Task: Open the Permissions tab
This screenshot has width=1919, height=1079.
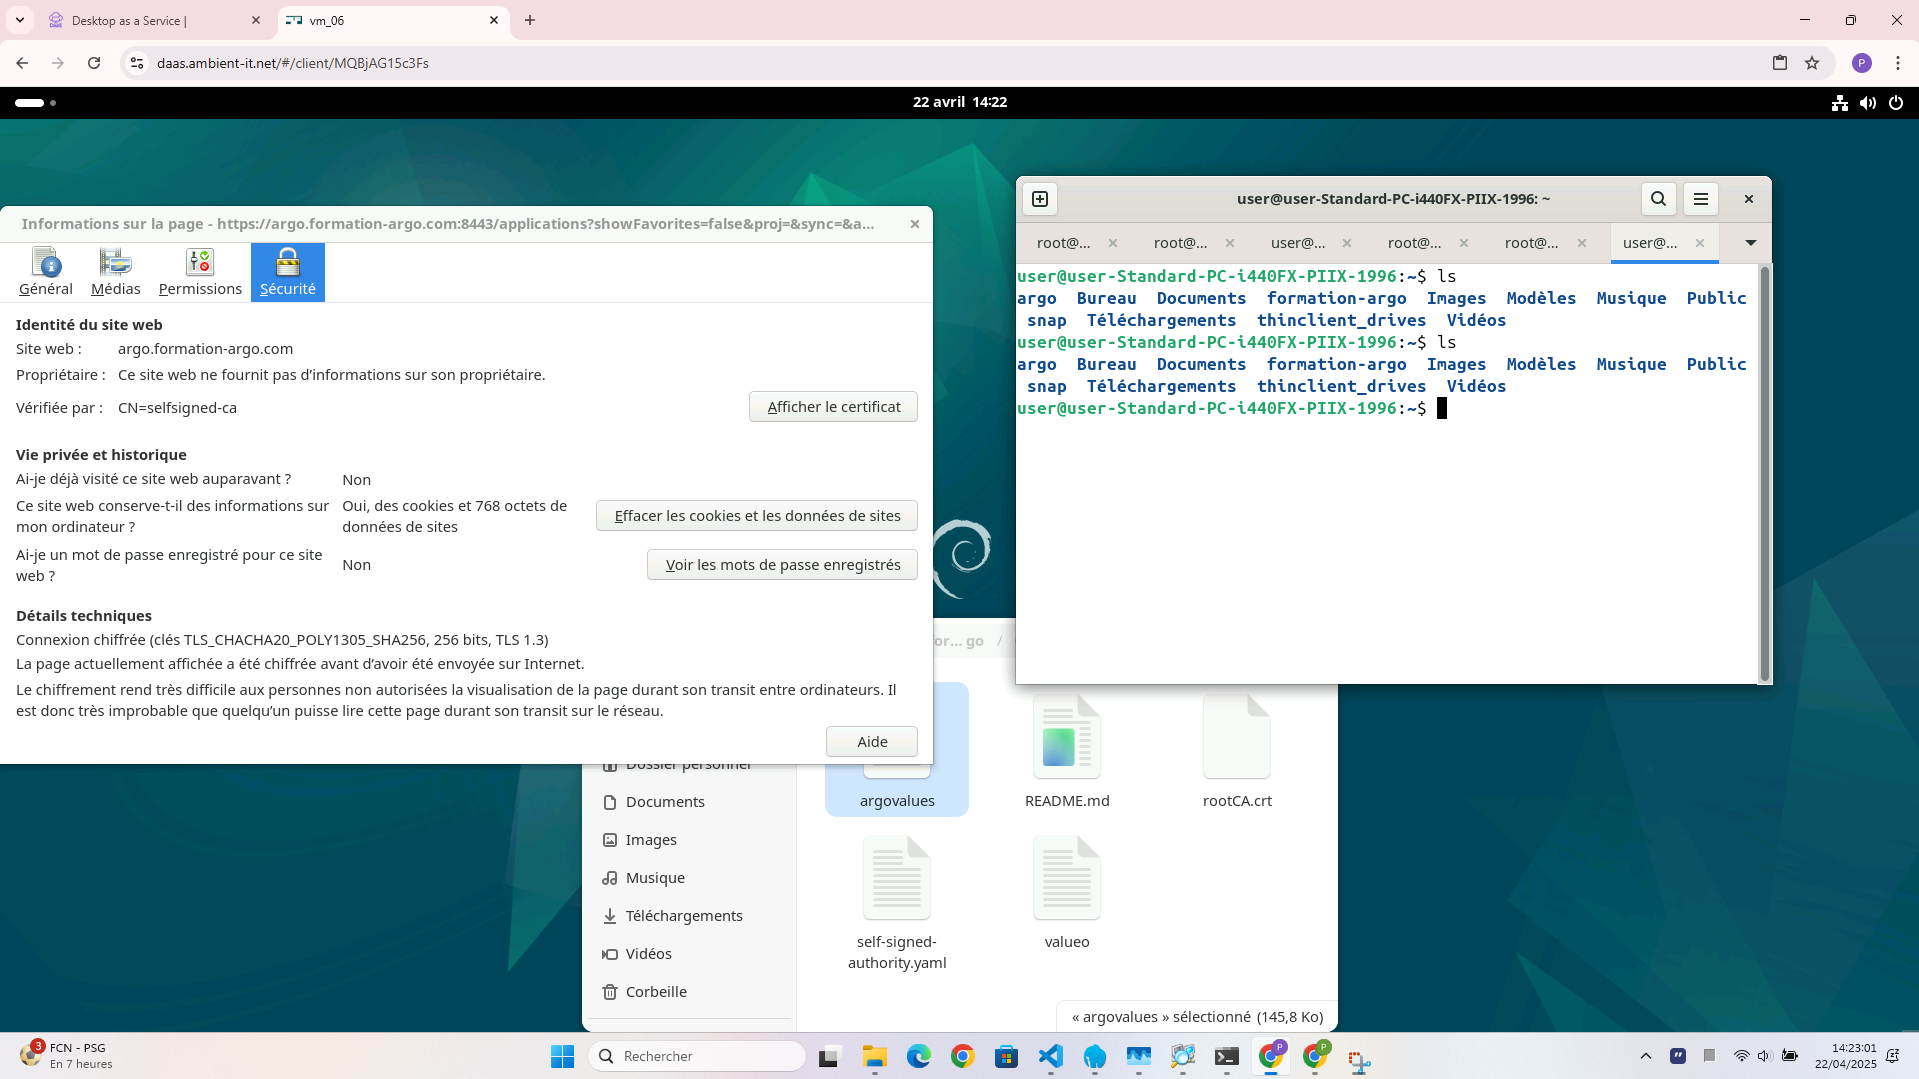Action: (200, 272)
